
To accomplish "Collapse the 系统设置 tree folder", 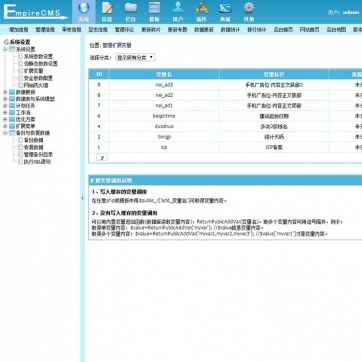I will (x=5, y=49).
